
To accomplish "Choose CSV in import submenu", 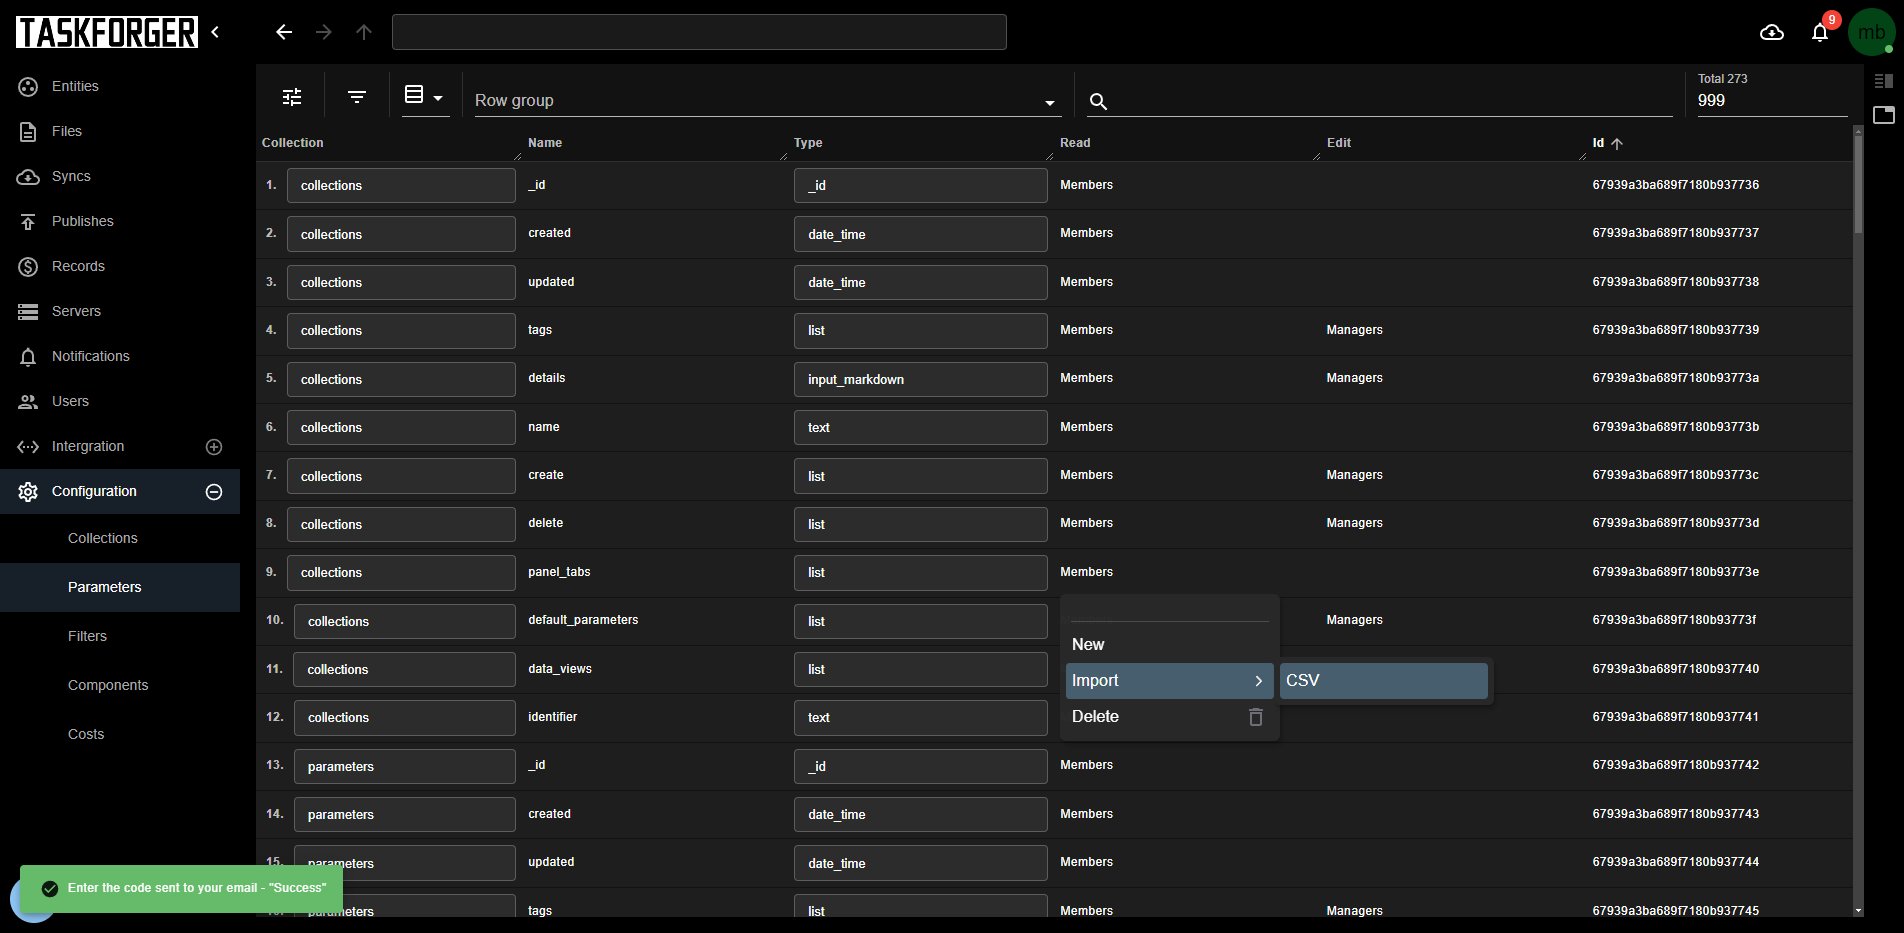I will click(1384, 681).
